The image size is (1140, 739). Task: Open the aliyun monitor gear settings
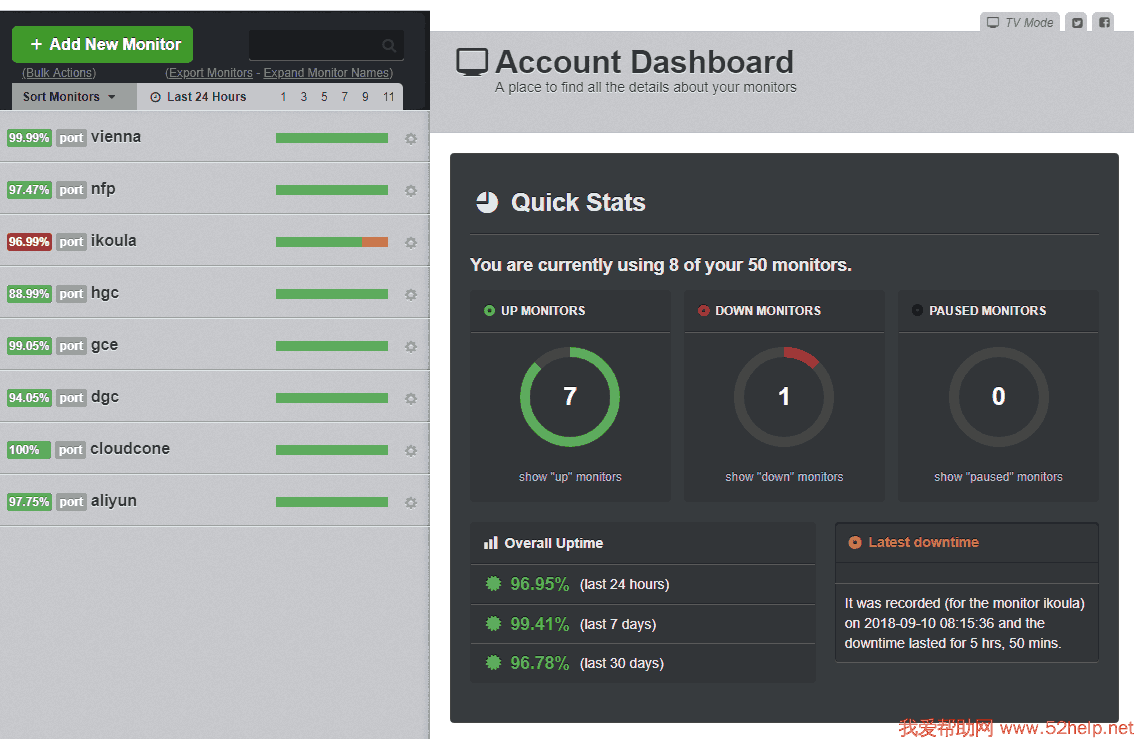[x=410, y=503]
